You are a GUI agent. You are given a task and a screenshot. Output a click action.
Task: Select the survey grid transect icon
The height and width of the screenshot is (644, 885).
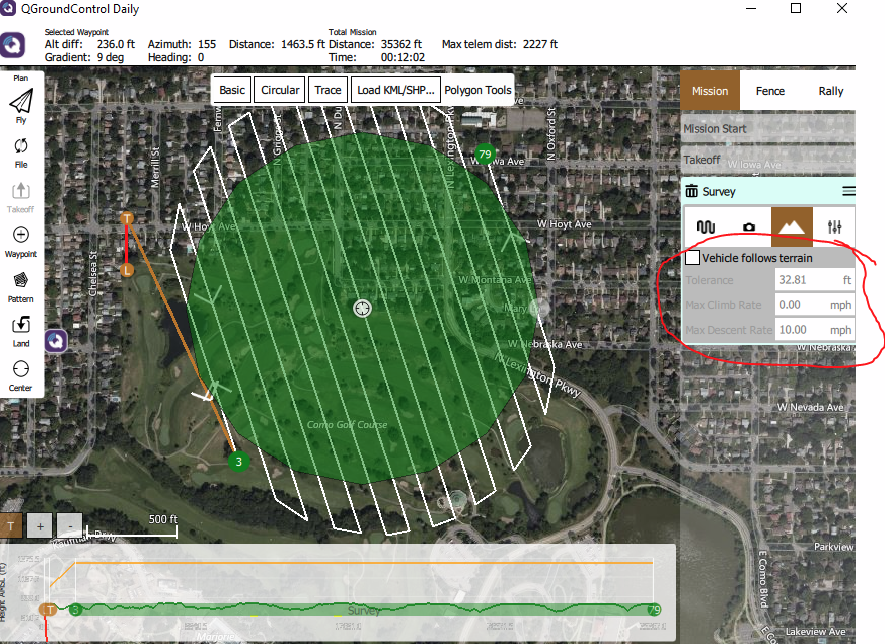tap(706, 227)
